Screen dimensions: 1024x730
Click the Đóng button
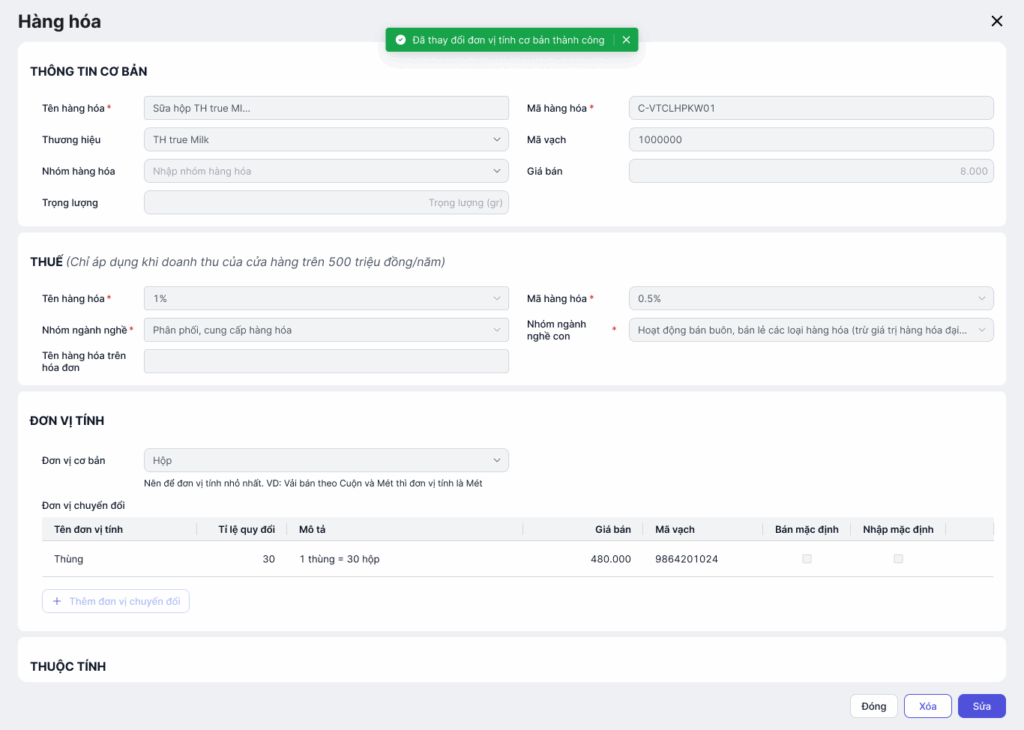pos(873,706)
